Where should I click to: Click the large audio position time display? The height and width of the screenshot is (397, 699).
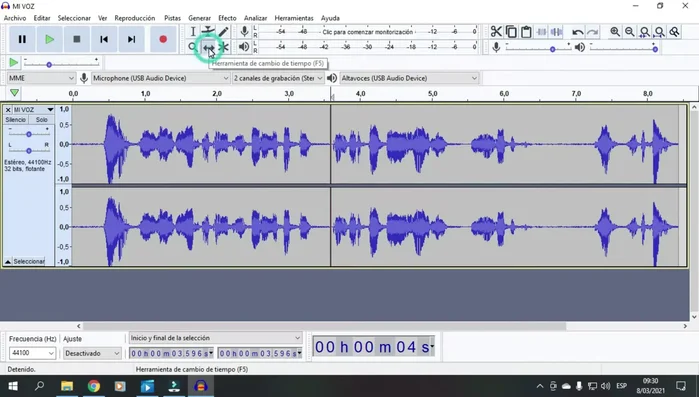pyautogui.click(x=374, y=347)
